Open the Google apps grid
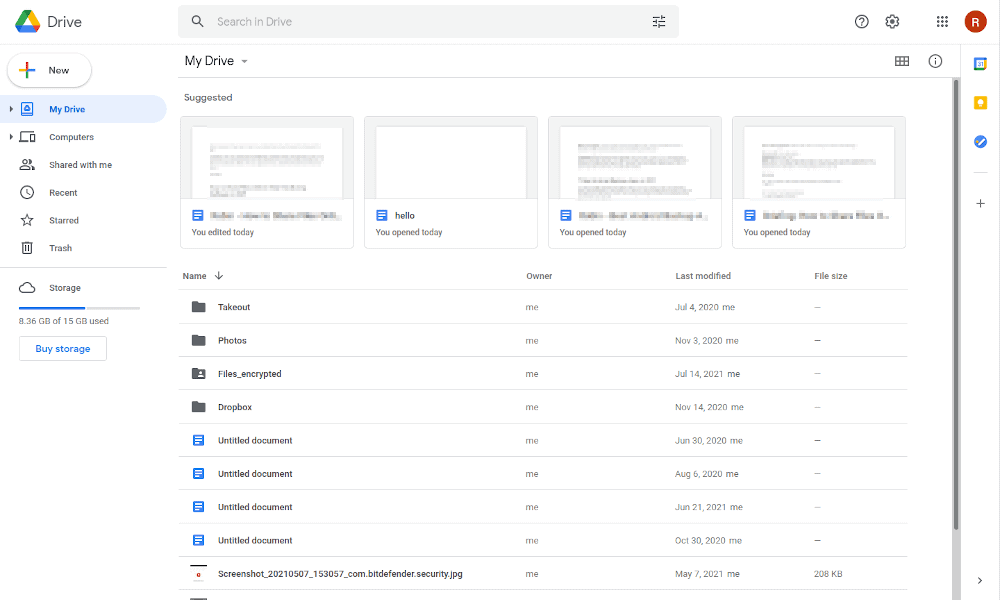Viewport: 1000px width, 600px height. [942, 22]
